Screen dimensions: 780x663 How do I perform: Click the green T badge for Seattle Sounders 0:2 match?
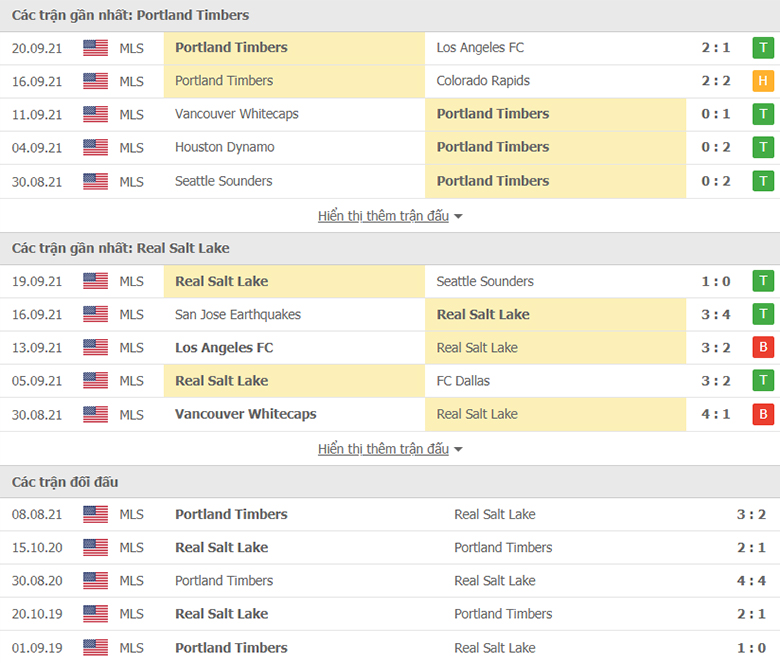[x=763, y=181]
